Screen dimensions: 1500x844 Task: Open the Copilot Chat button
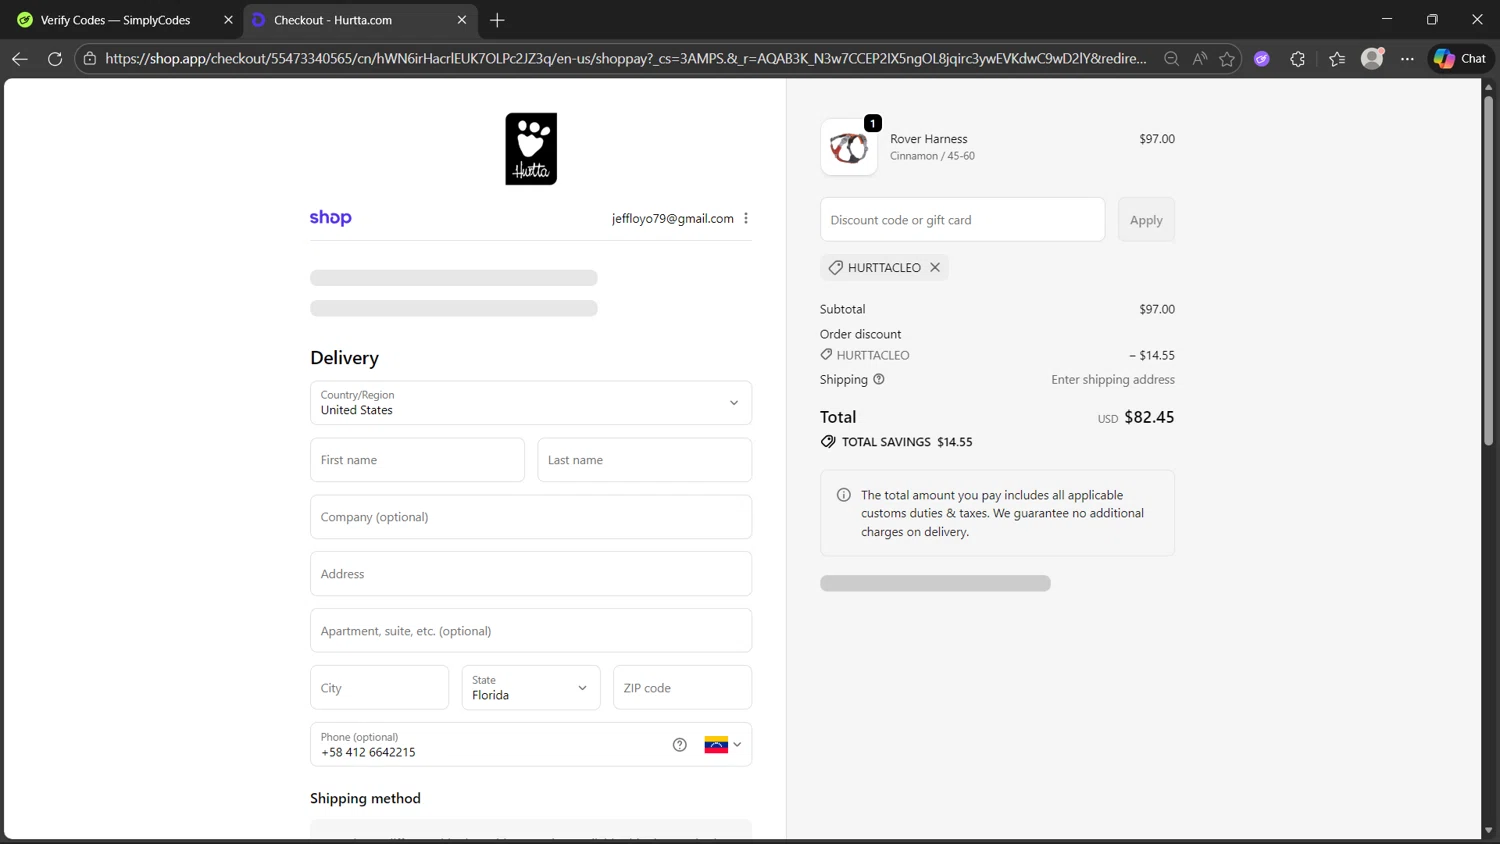tap(1460, 59)
